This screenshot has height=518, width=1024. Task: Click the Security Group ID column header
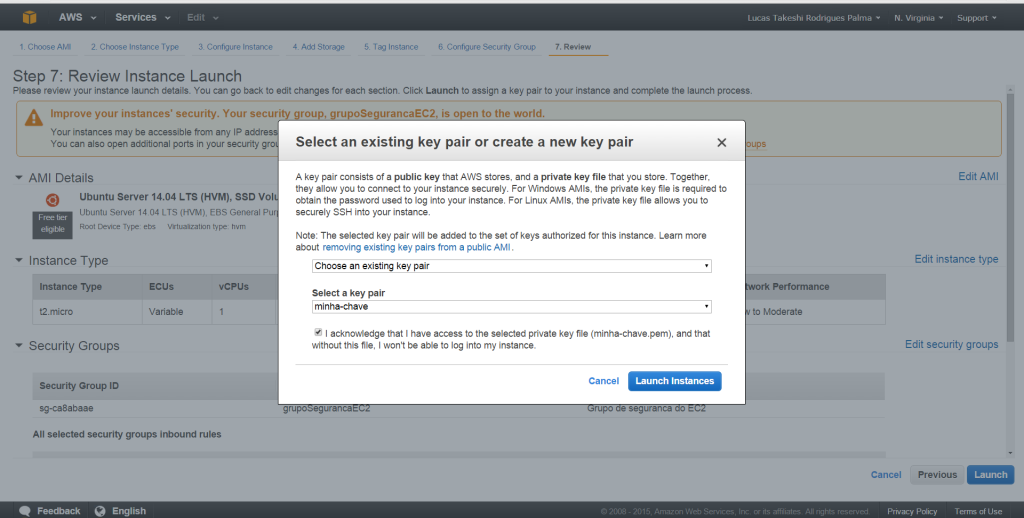[x=79, y=385]
